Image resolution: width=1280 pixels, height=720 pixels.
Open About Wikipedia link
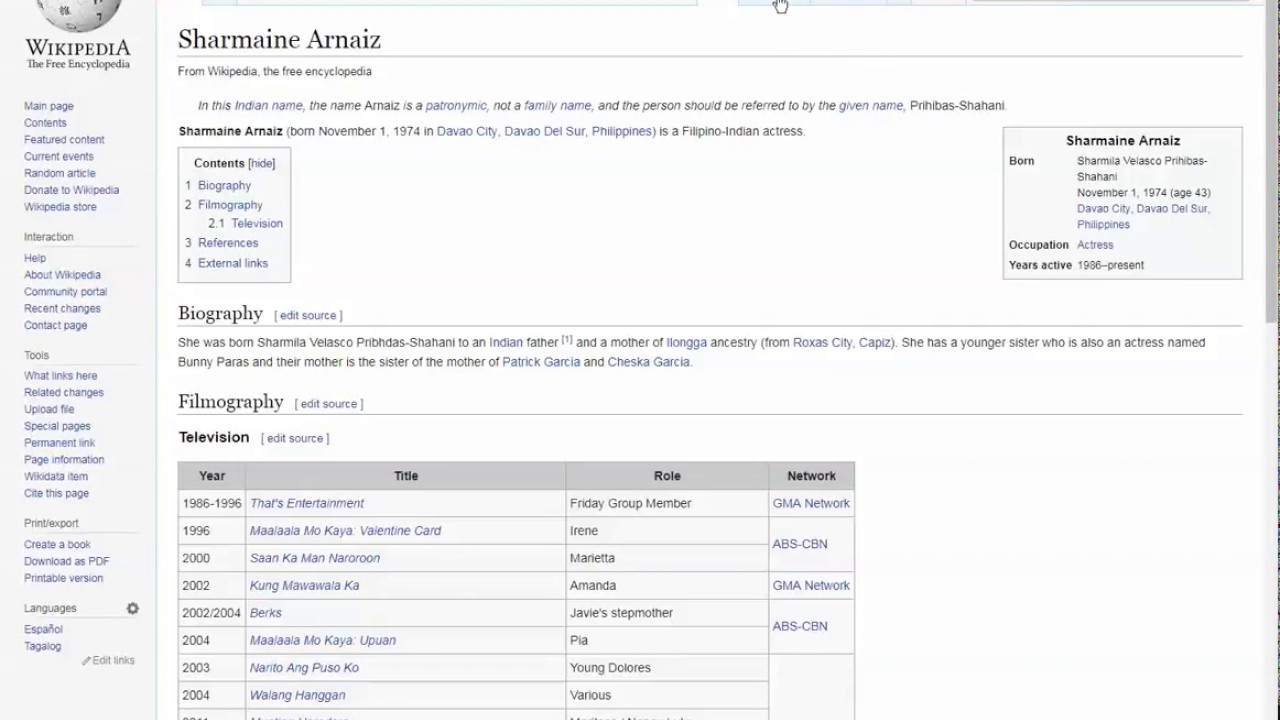click(x=62, y=275)
